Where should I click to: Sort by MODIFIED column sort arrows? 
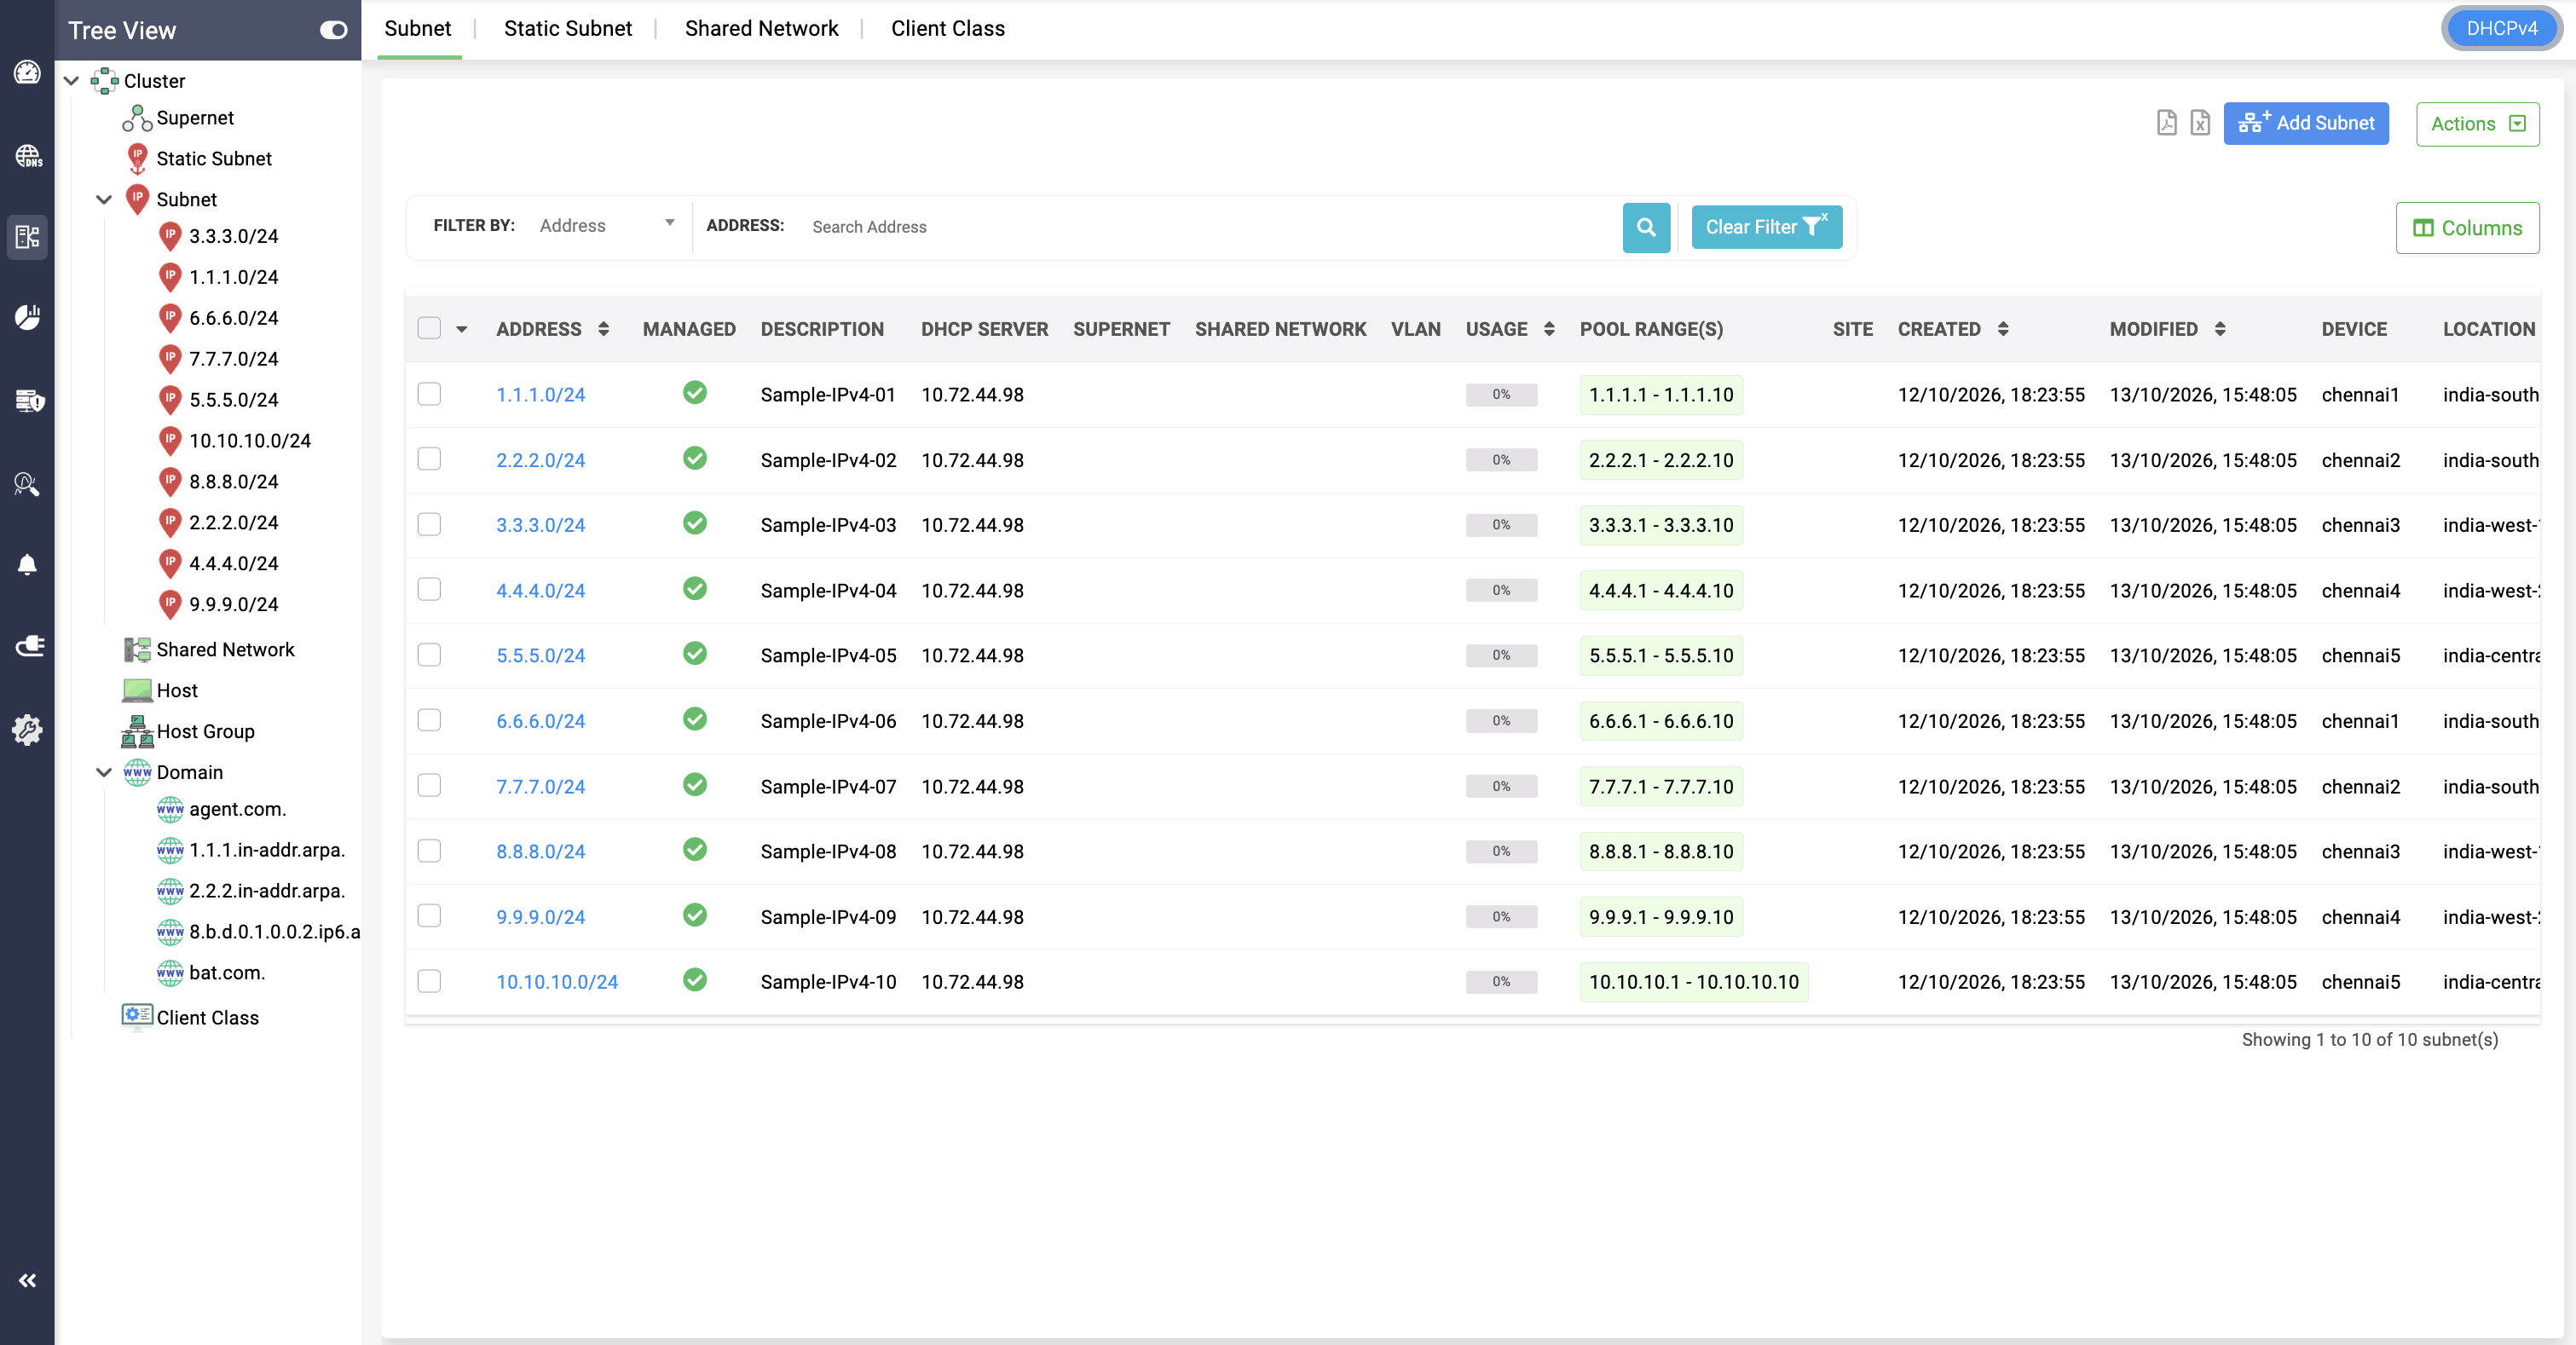coord(2220,329)
